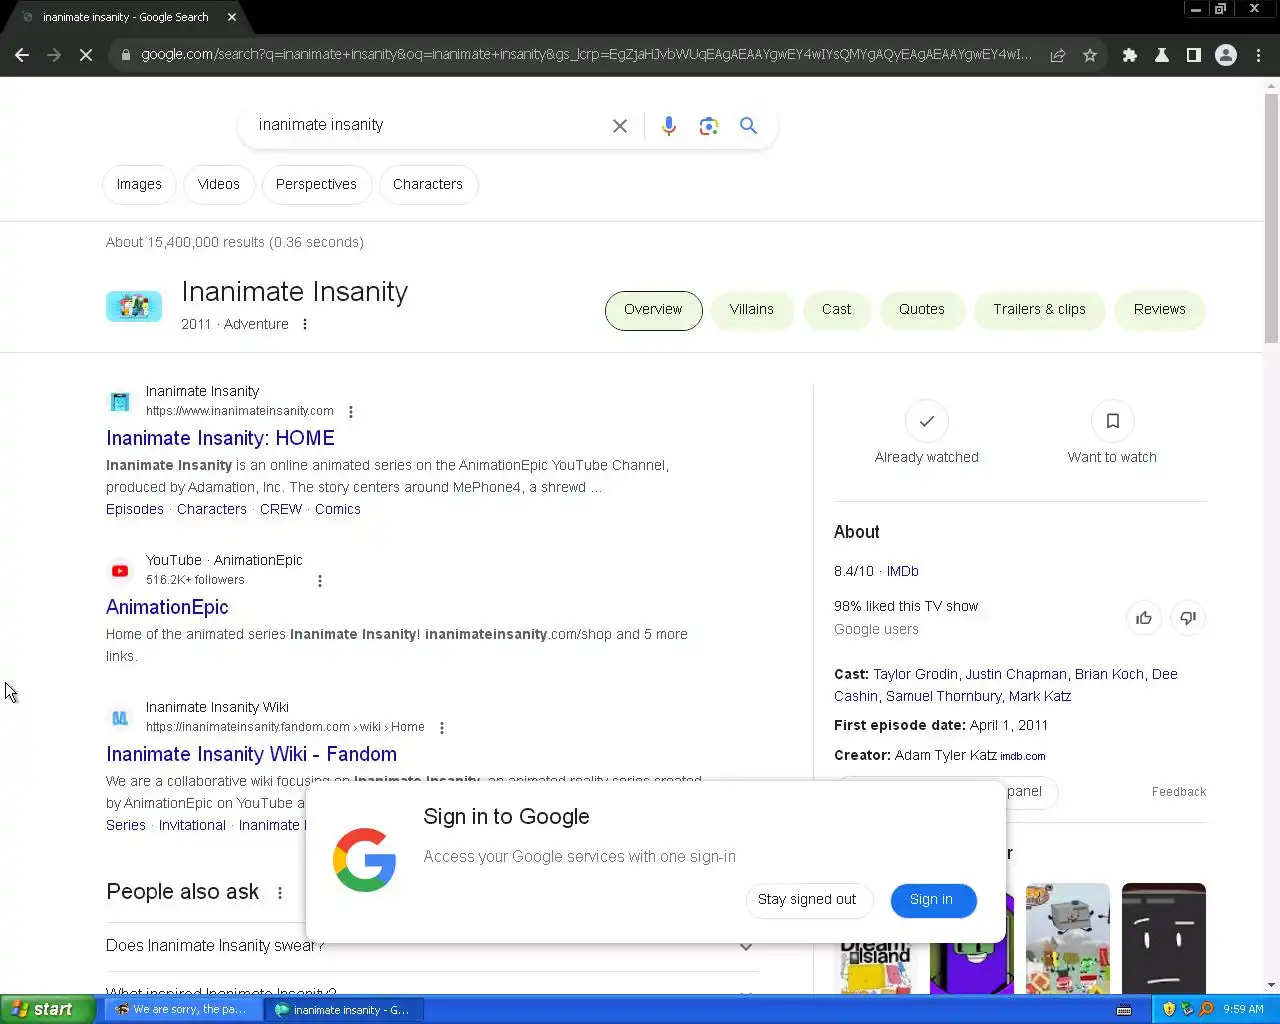This screenshot has width=1280, height=1024.
Task: Send Feedback on the knowledge panel
Action: (1179, 792)
